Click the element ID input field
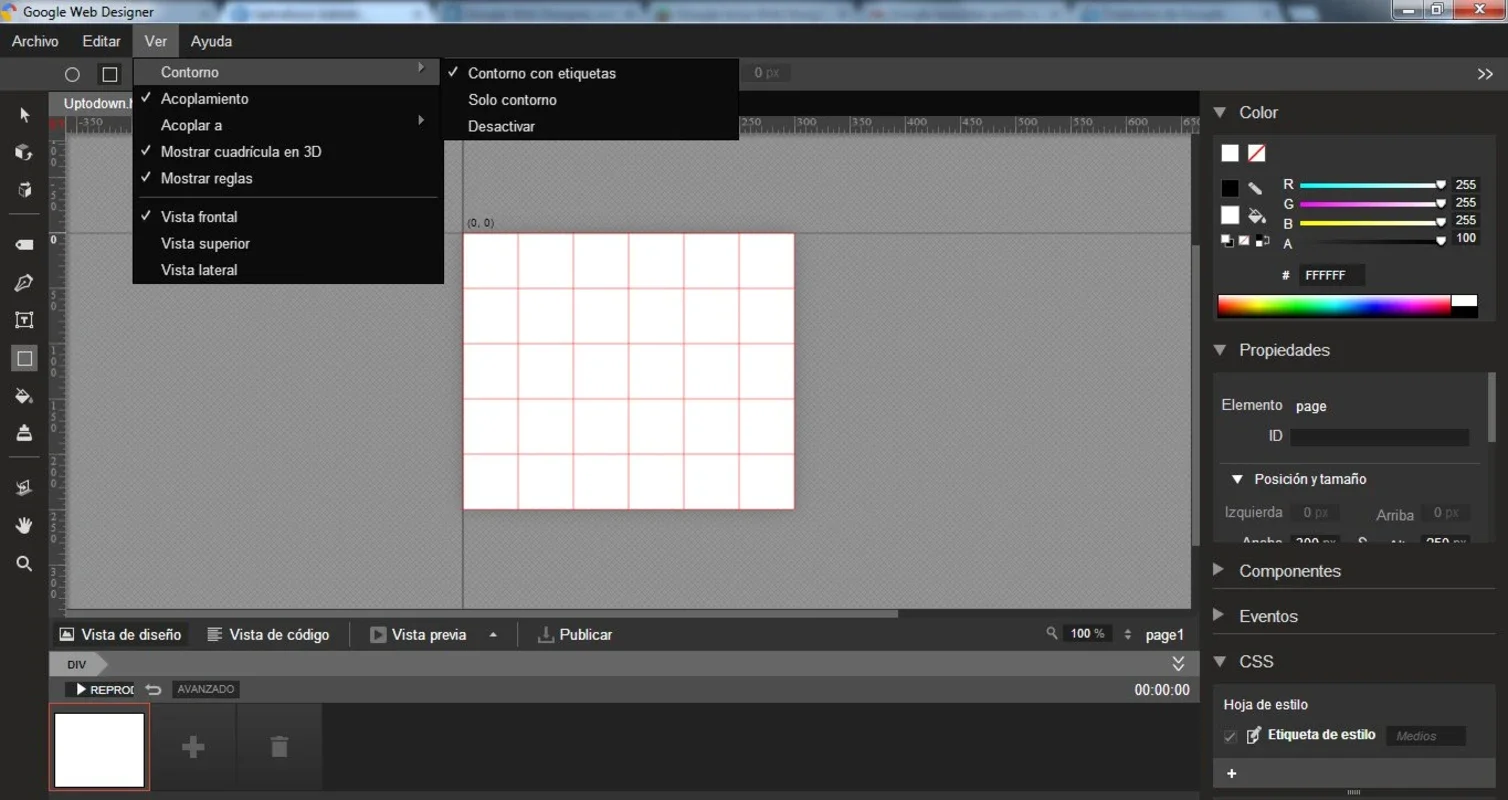 click(1379, 437)
